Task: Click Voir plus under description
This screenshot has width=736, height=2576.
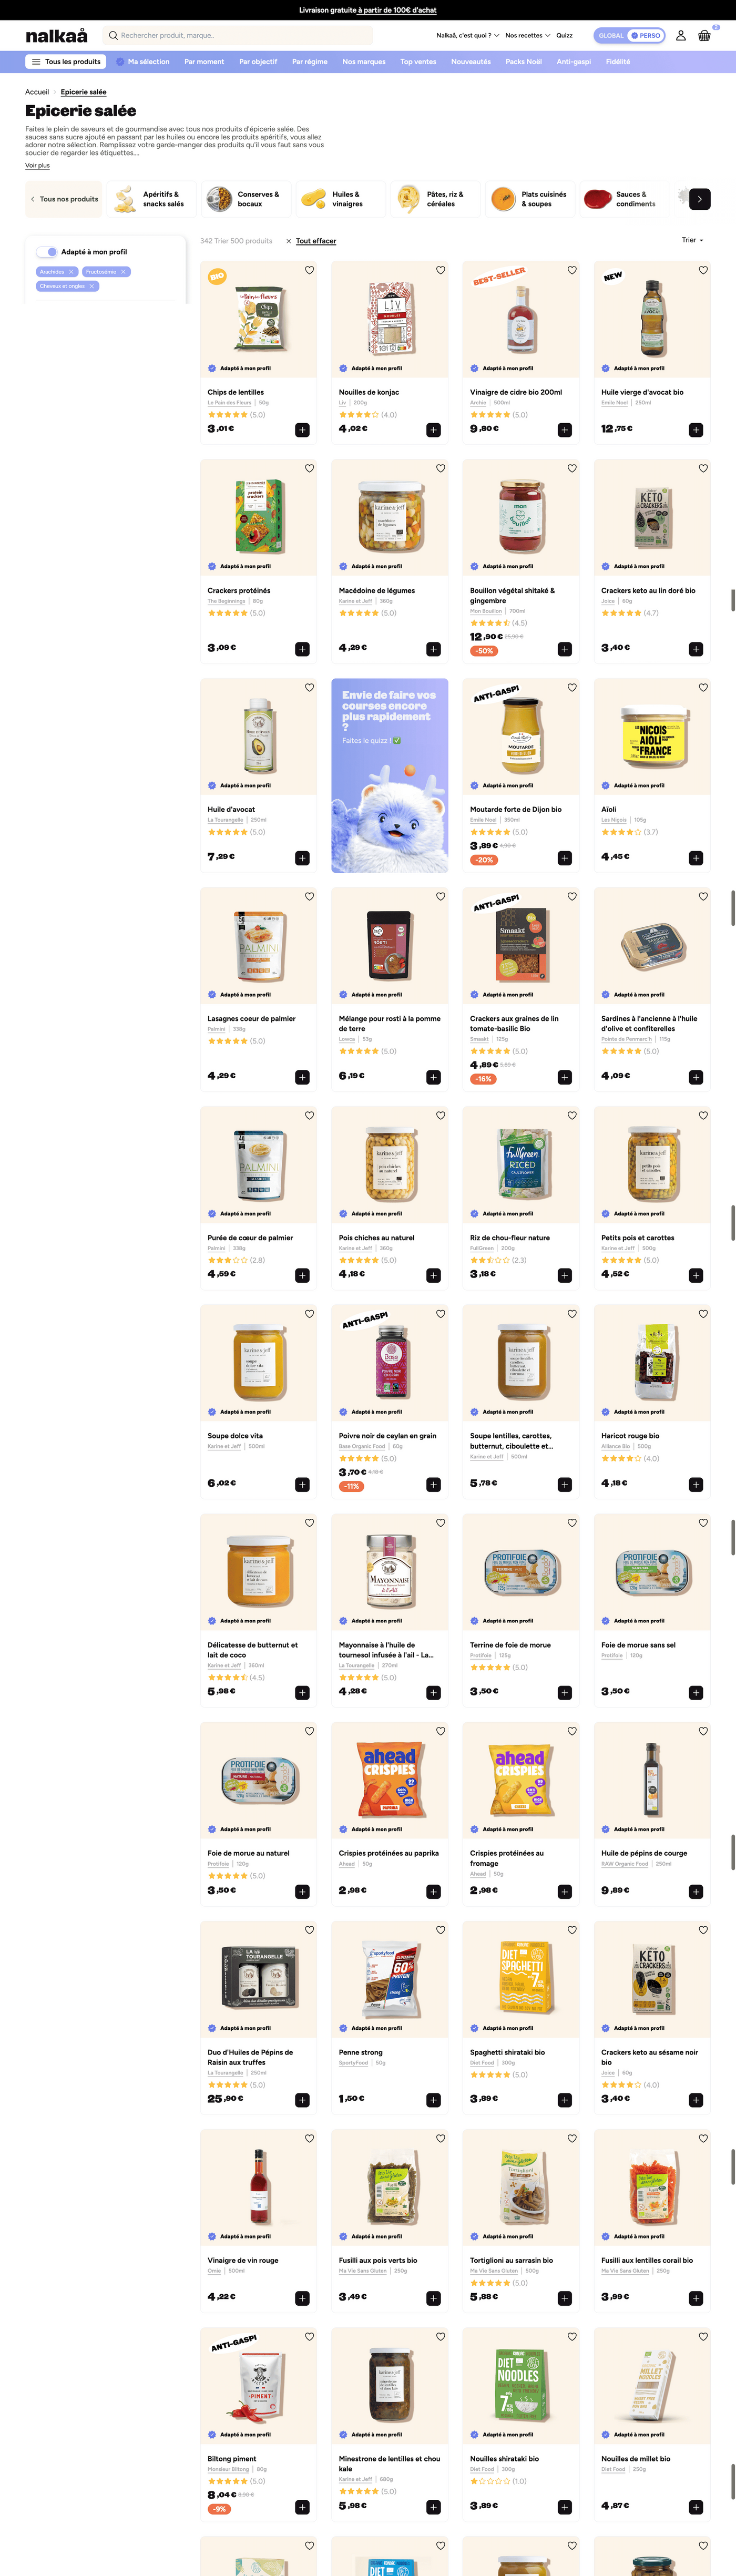Action: [x=37, y=165]
